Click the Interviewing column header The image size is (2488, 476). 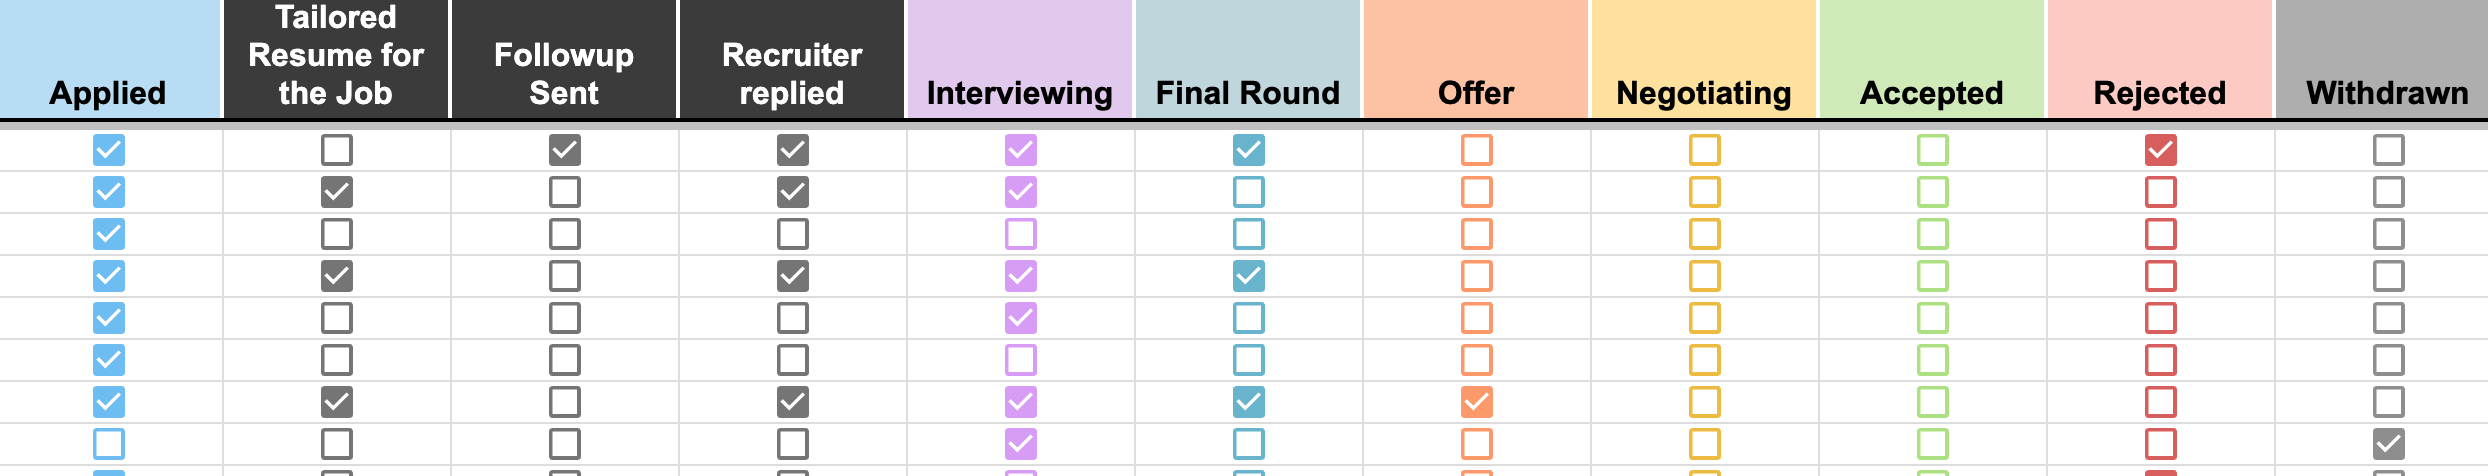tap(1020, 60)
